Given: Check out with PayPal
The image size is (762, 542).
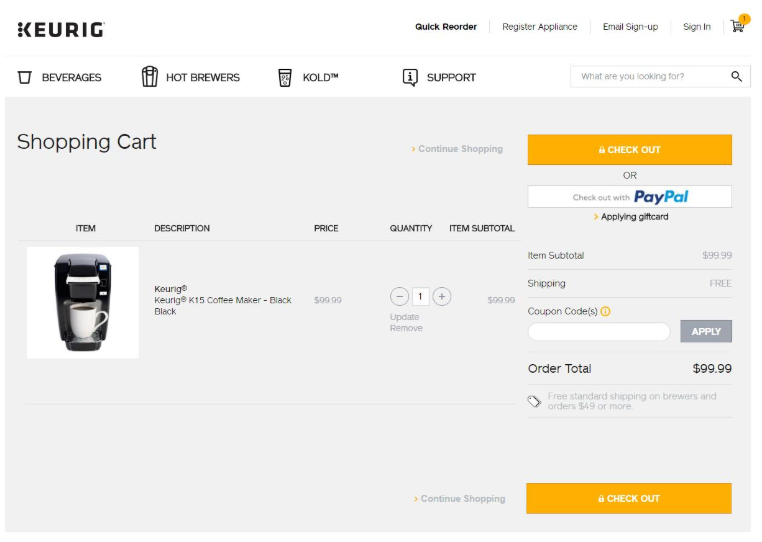Looking at the screenshot, I should (629, 197).
